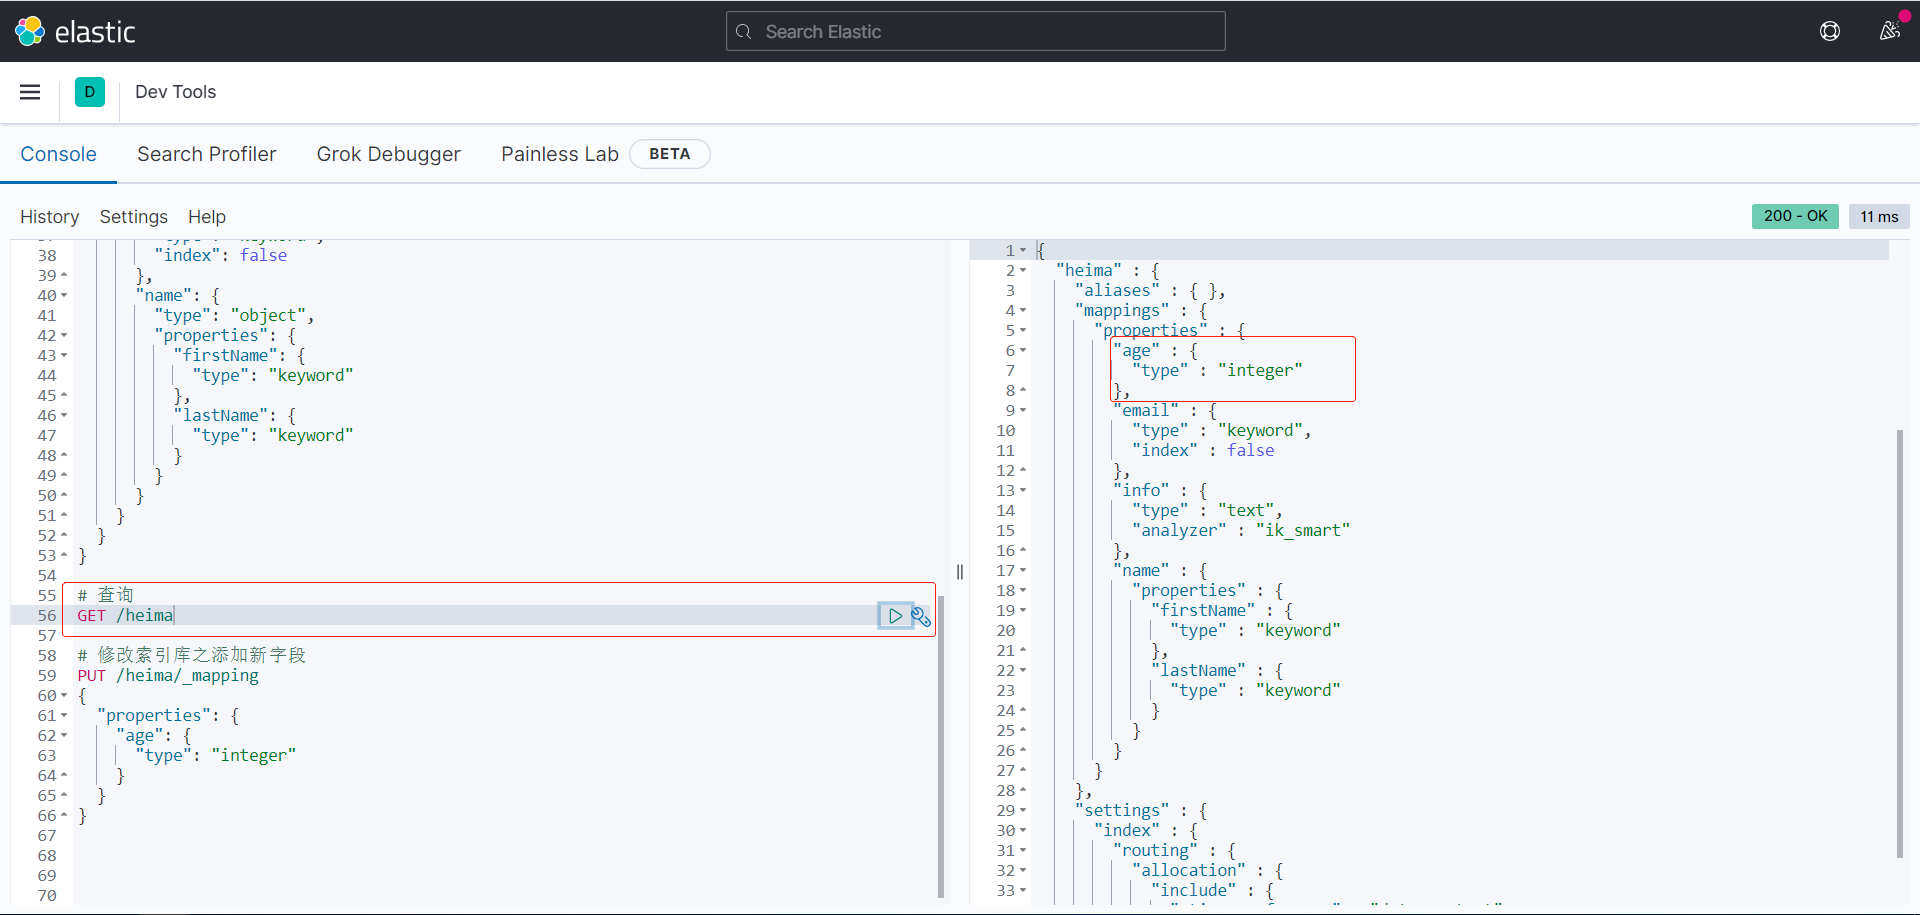Switch to the Search Profiler tab
Image resolution: width=1920 pixels, height=915 pixels.
[x=206, y=154]
